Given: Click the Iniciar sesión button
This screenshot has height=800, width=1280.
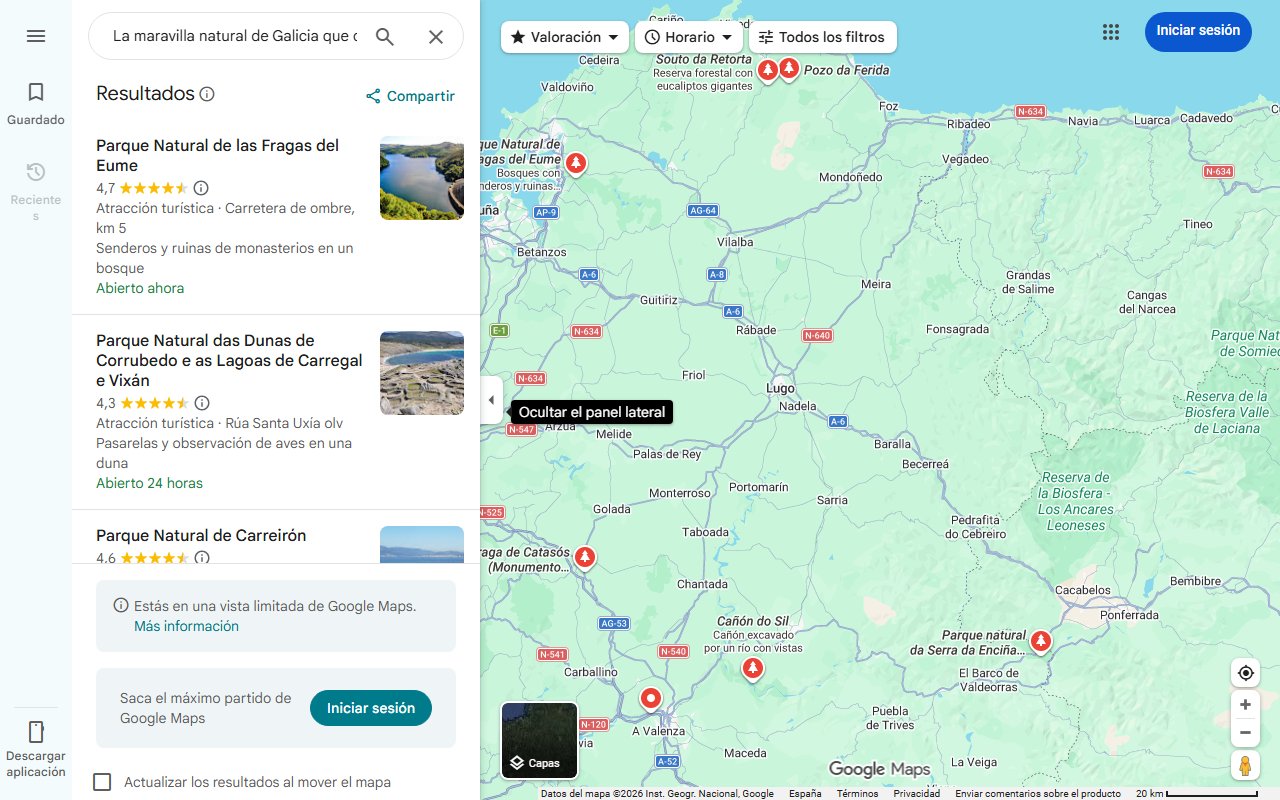Looking at the screenshot, I should pyautogui.click(x=1198, y=31).
